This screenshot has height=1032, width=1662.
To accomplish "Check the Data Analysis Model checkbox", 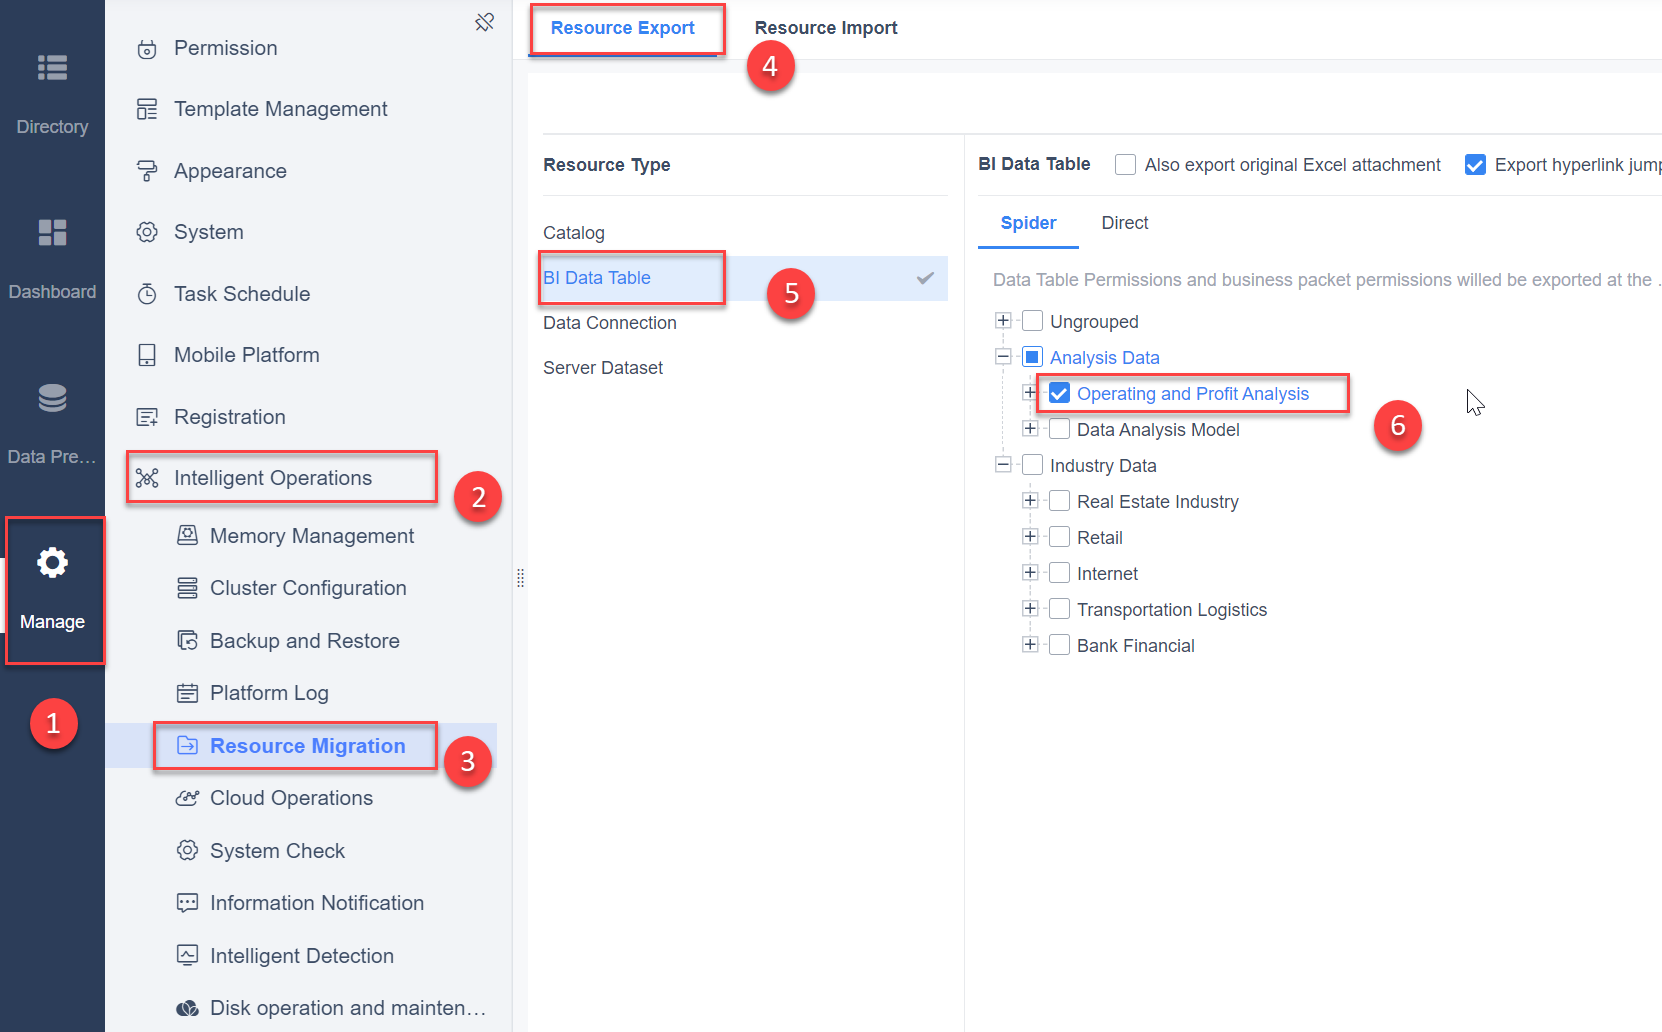I will [1060, 429].
